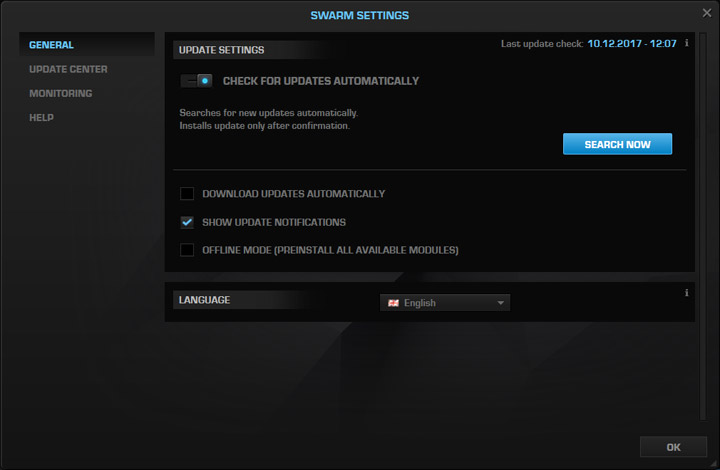The width and height of the screenshot is (720, 470).
Task: Enable Offline Mode preinstall checkbox
Action: coord(187,250)
